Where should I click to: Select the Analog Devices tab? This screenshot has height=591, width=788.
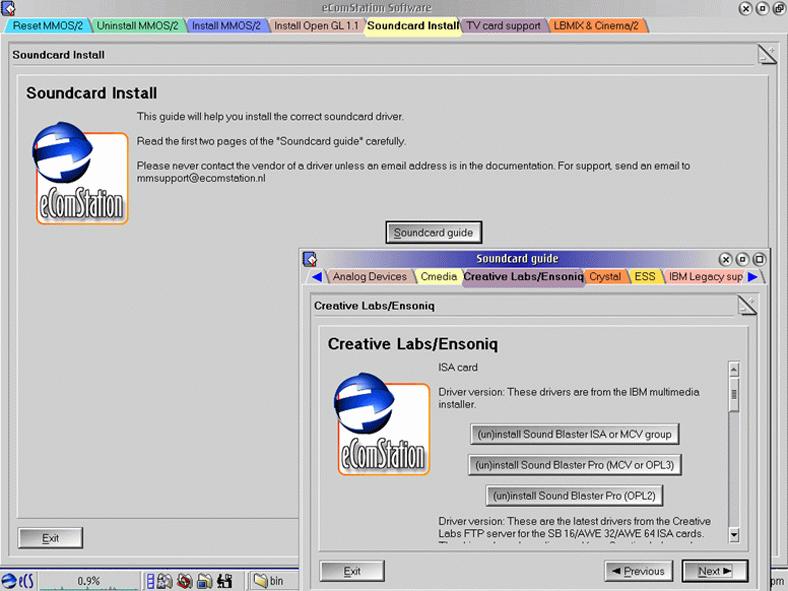[x=369, y=276]
